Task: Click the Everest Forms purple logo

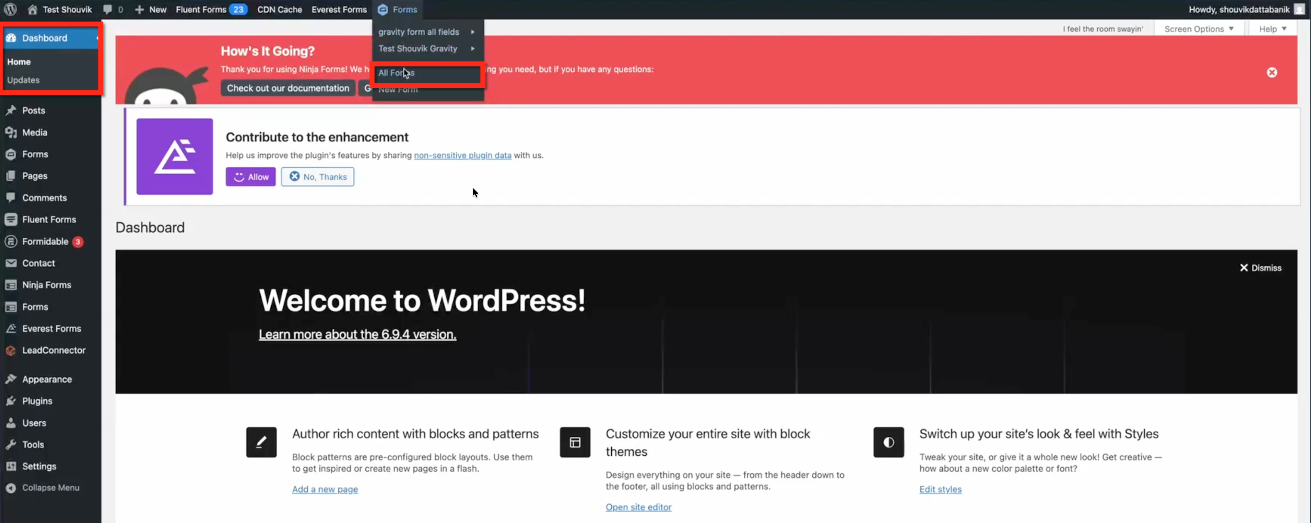Action: point(175,157)
